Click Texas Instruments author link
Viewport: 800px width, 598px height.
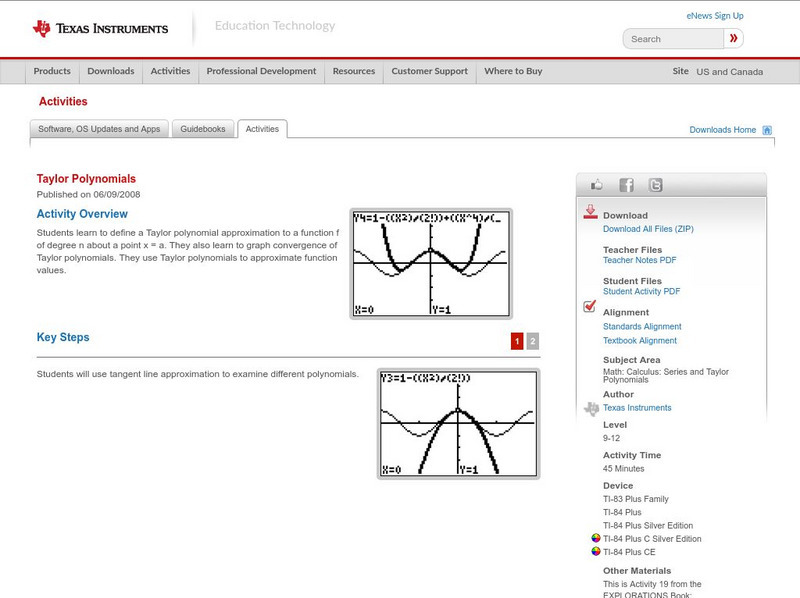click(x=637, y=408)
